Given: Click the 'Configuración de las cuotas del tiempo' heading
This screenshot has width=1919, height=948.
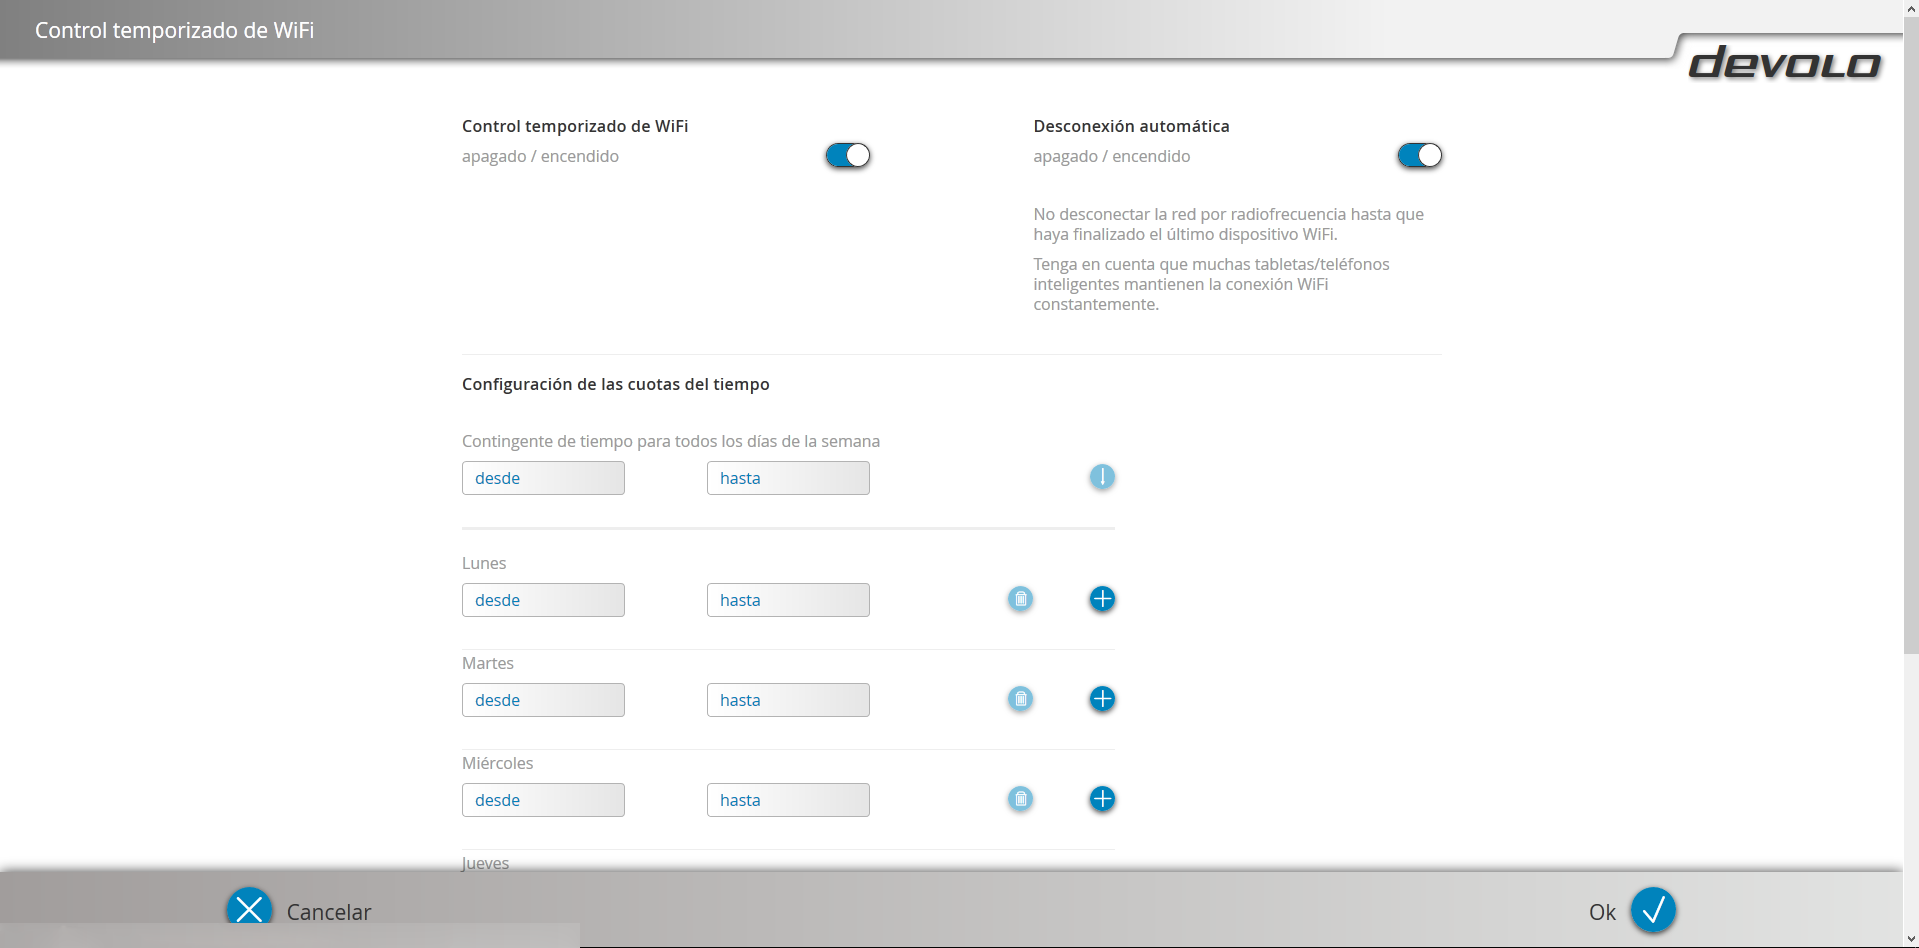Looking at the screenshot, I should coord(616,385).
